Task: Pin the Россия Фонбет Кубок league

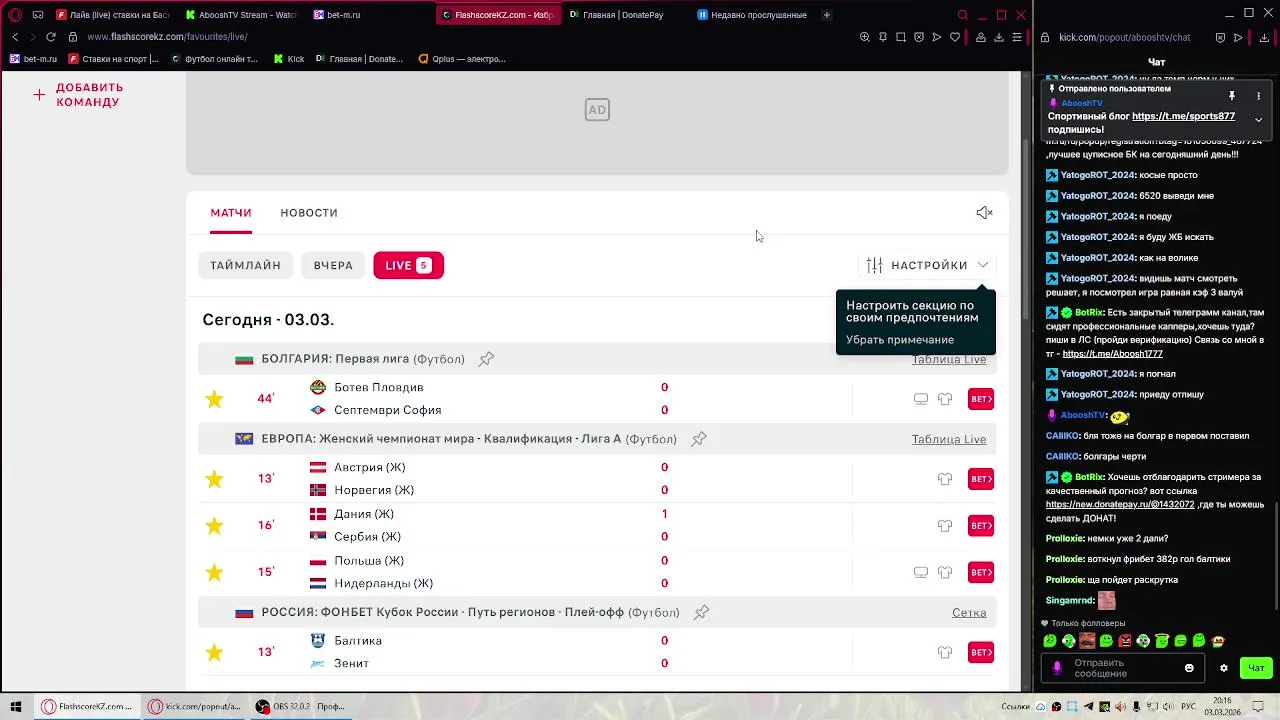Action: [x=701, y=612]
